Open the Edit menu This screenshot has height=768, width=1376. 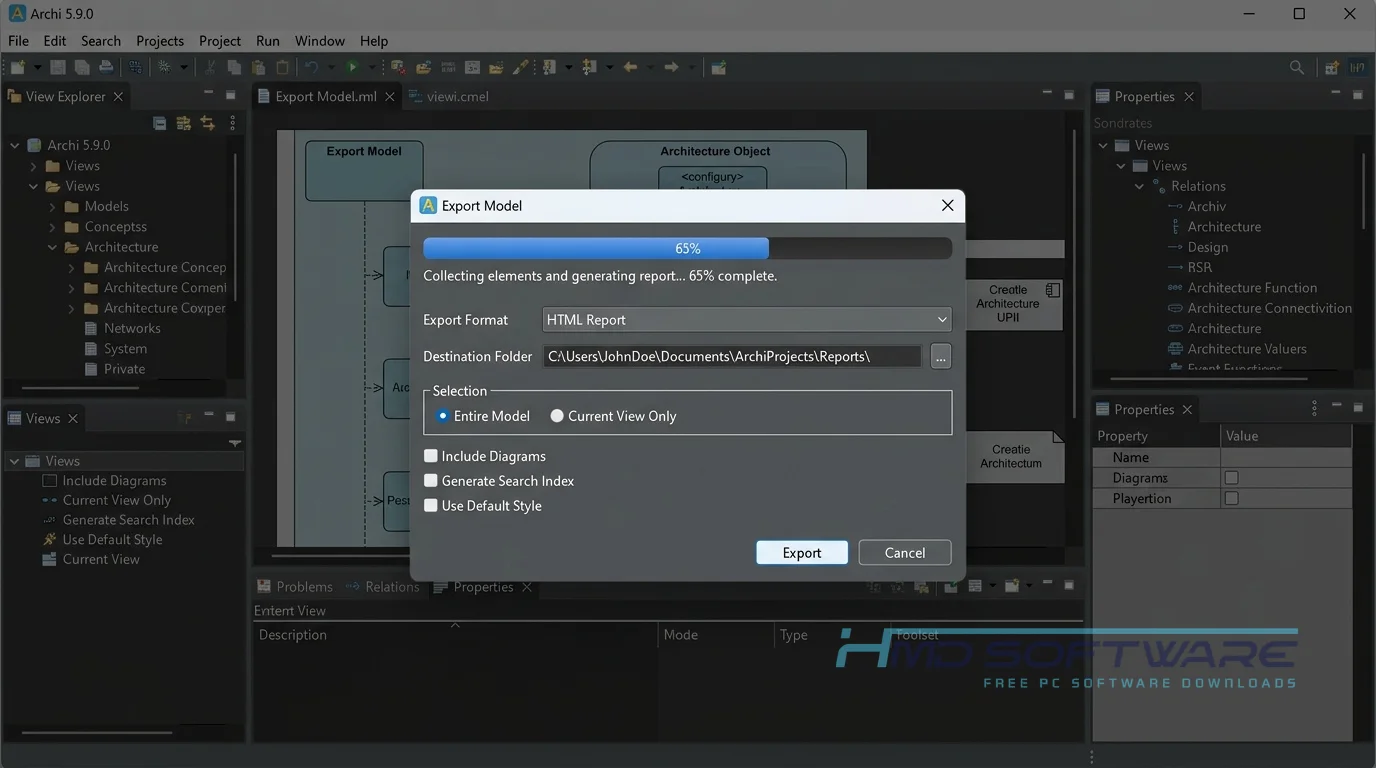55,41
